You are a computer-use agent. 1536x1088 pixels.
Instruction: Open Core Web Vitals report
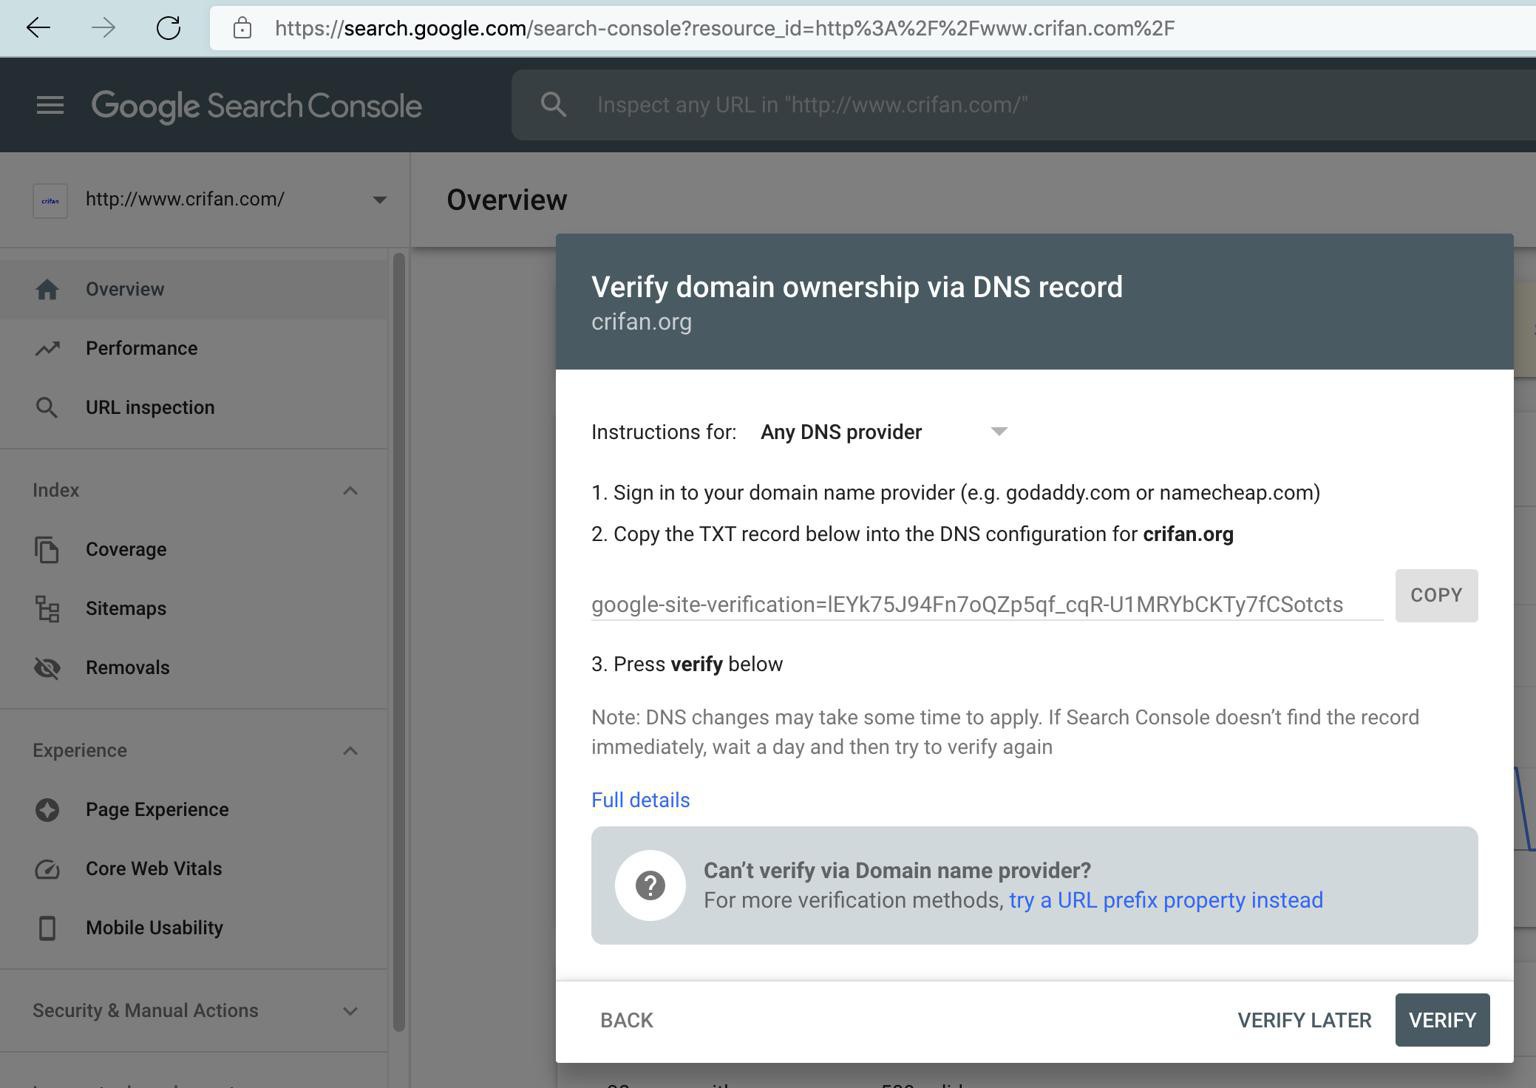click(x=194, y=869)
